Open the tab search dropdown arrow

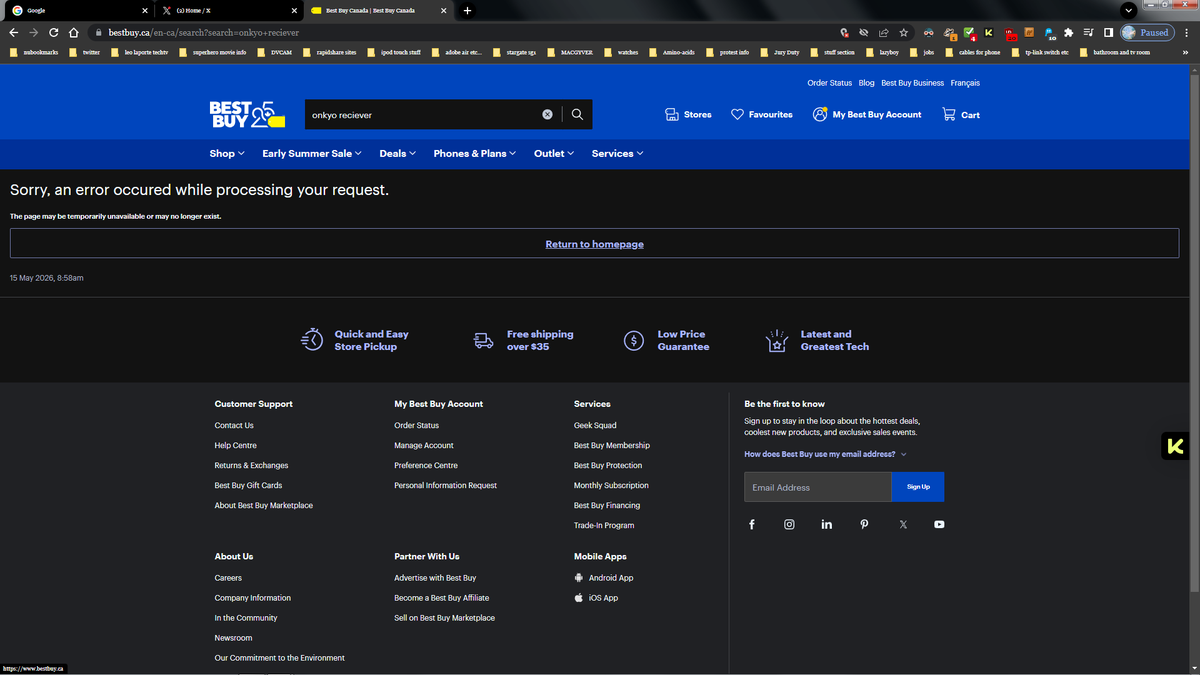click(1129, 10)
